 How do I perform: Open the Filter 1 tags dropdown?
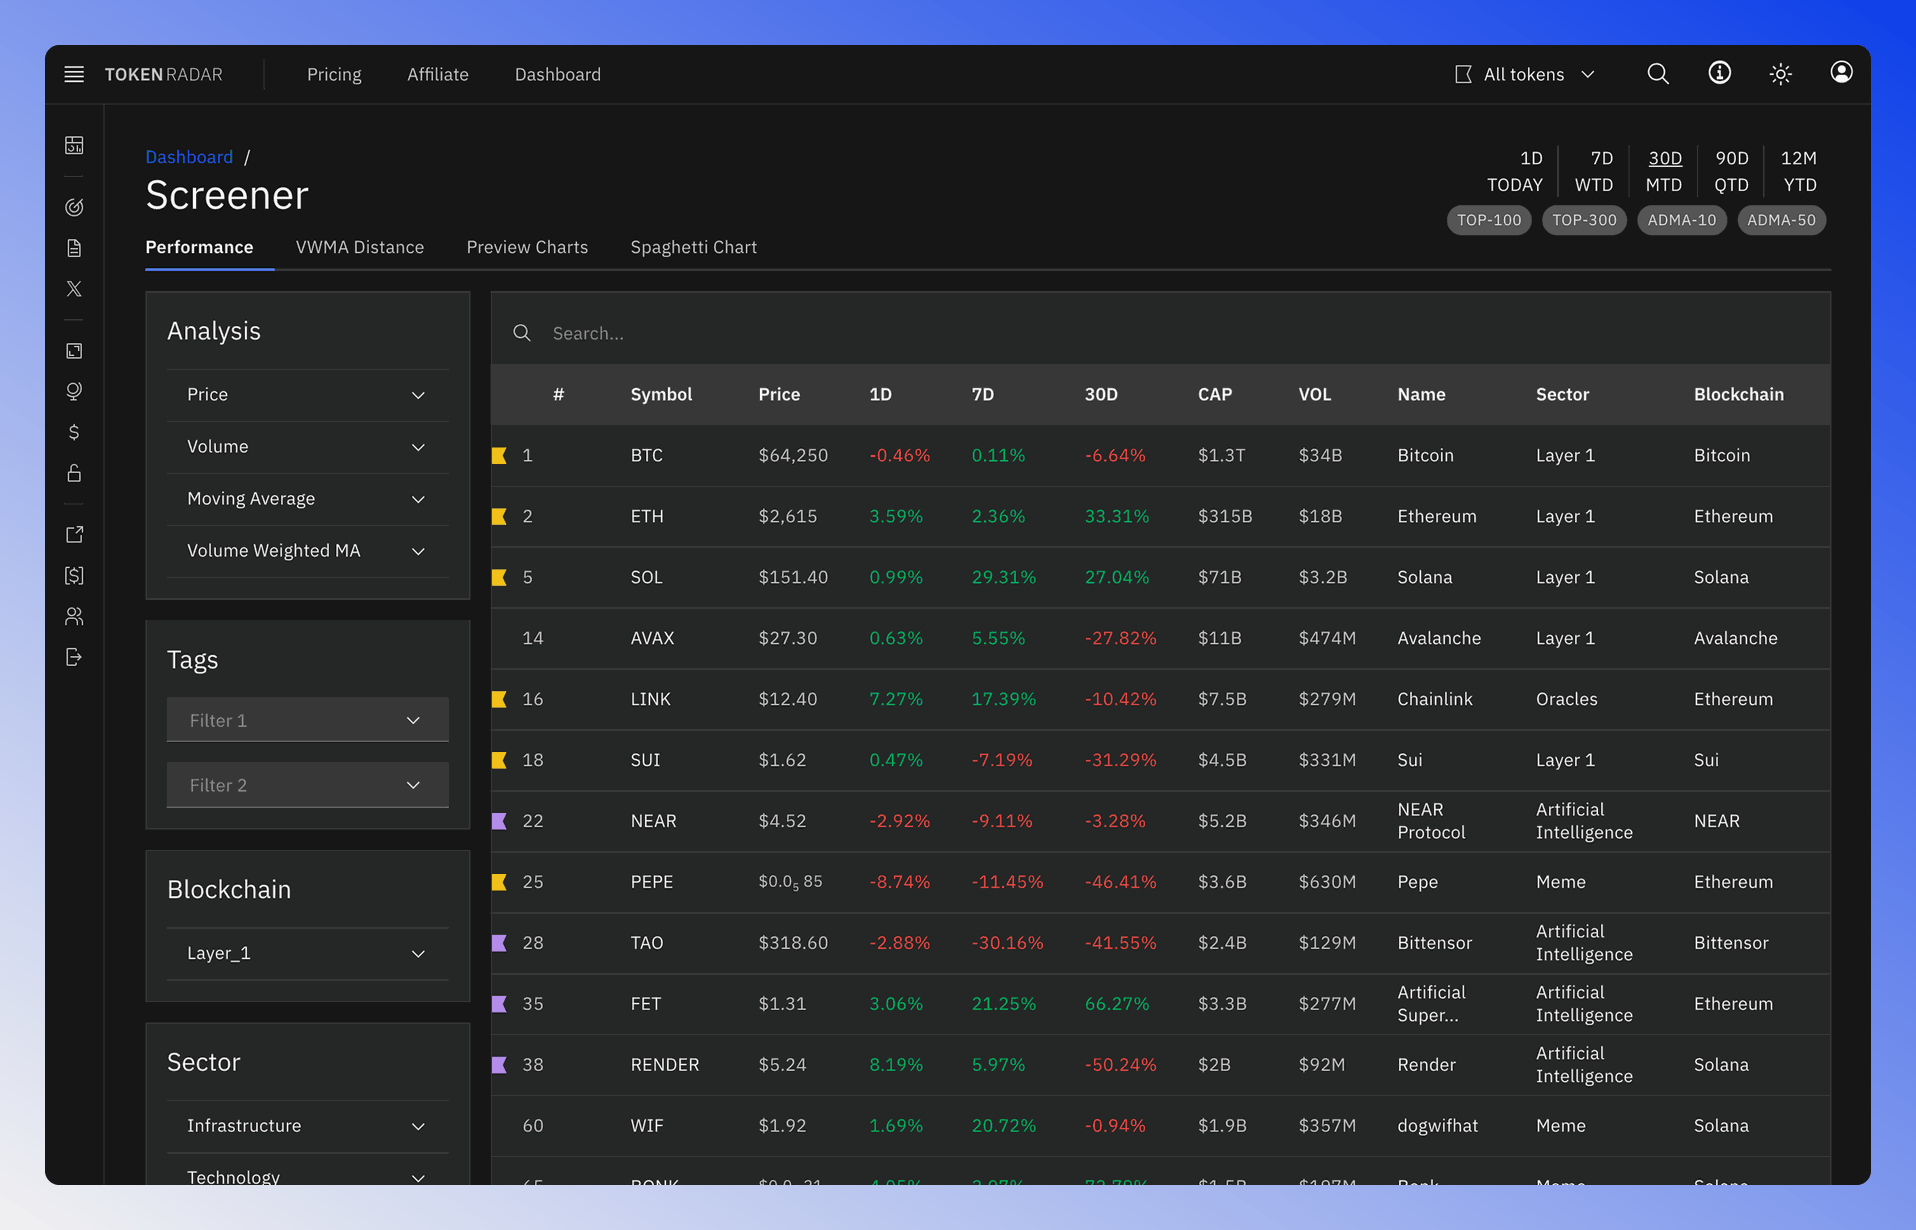[307, 720]
